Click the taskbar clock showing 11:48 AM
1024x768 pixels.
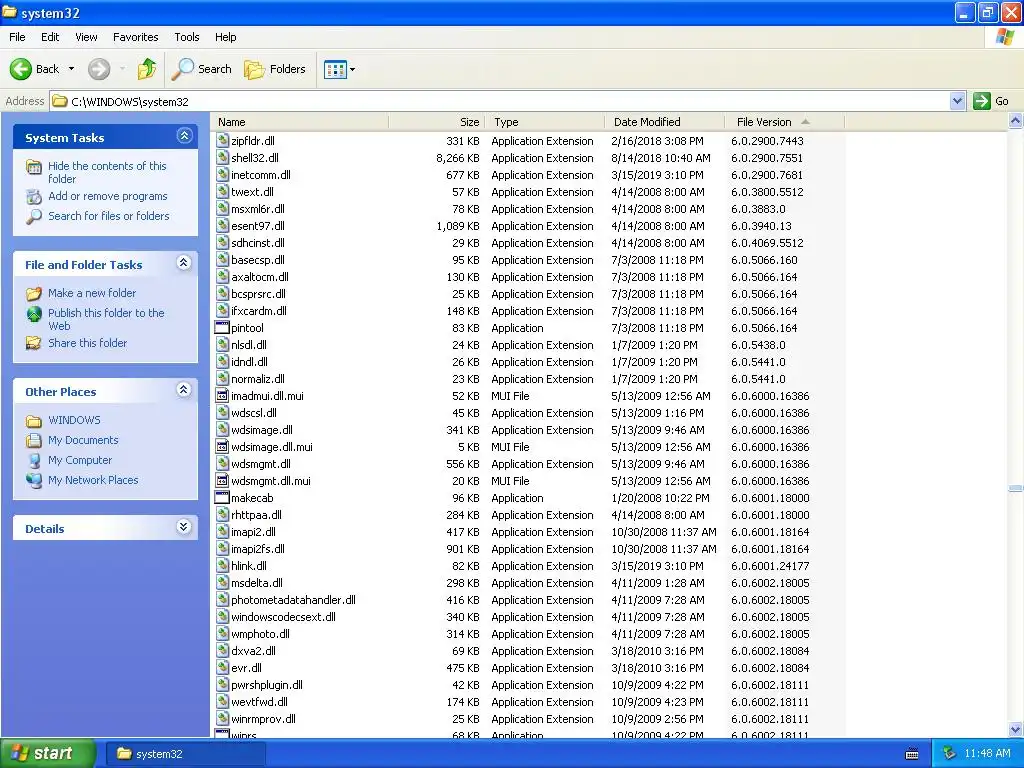pos(987,754)
